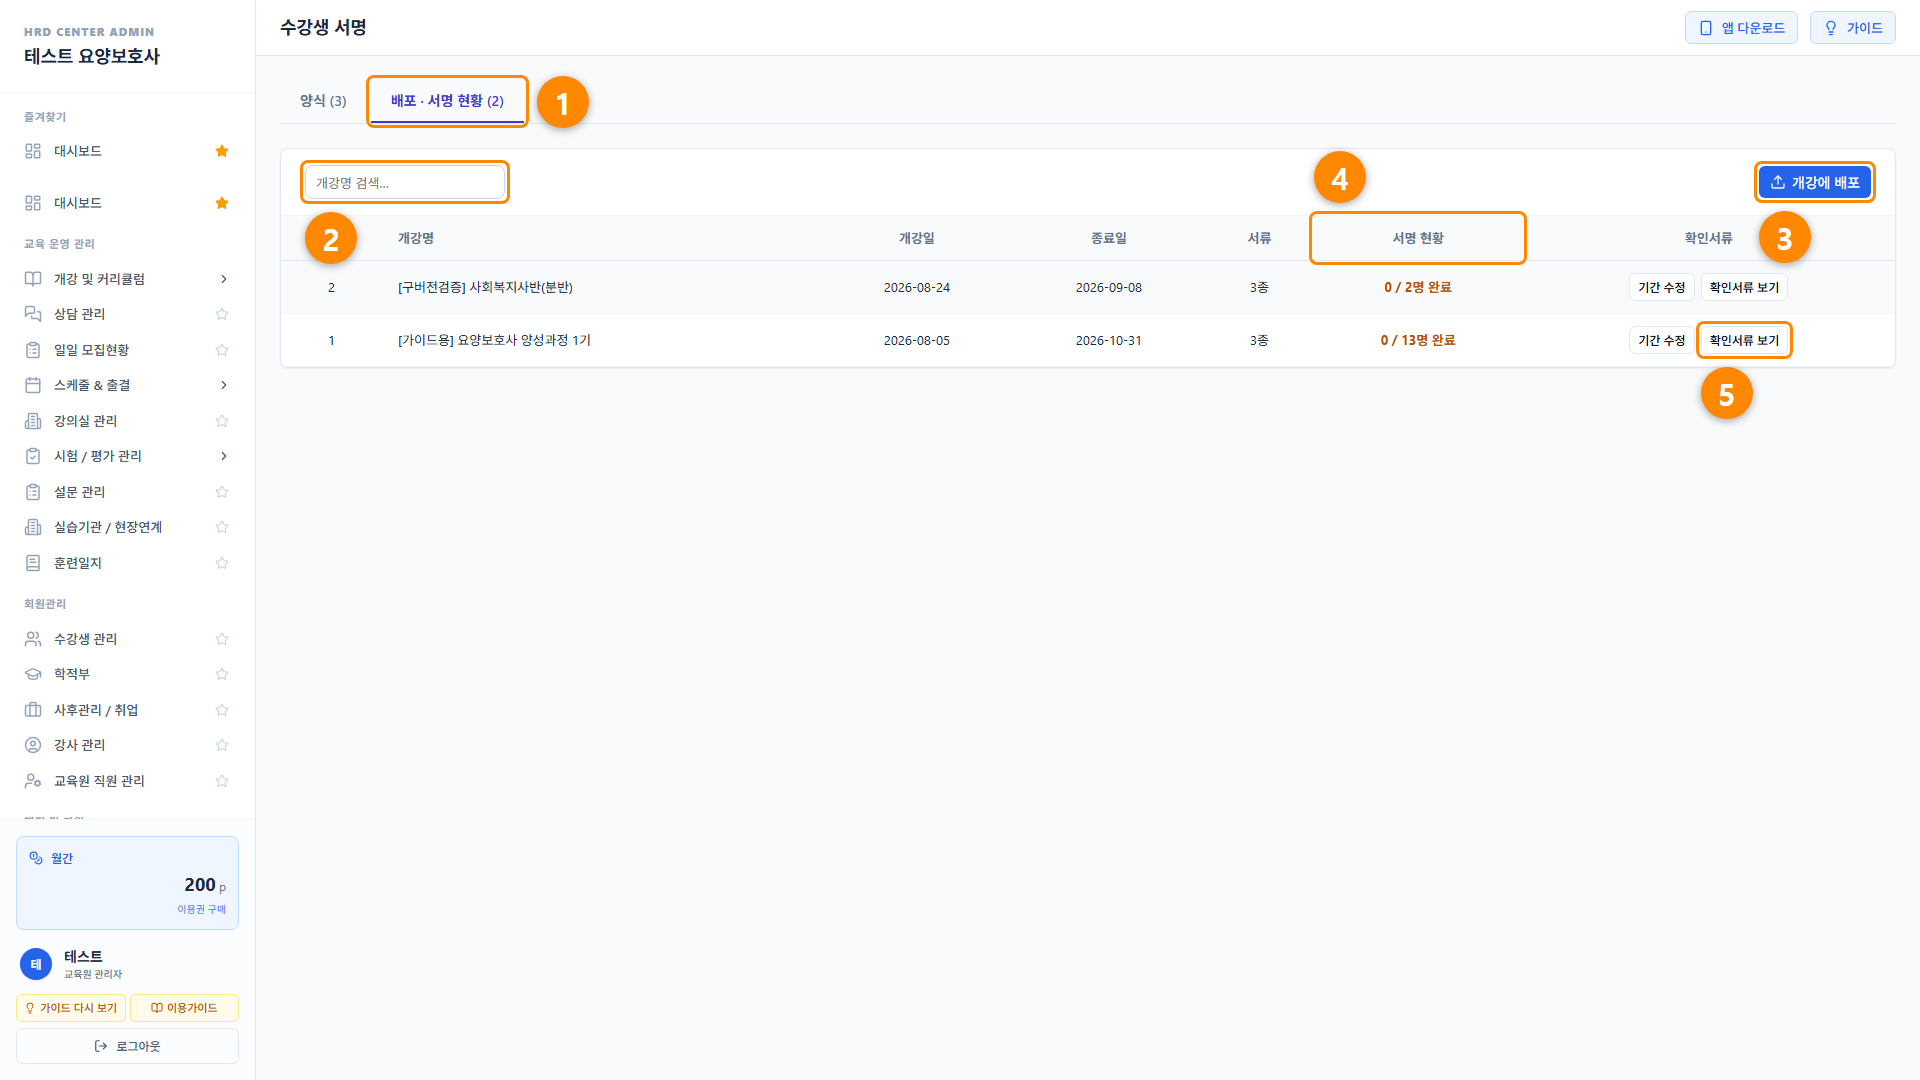Click the 일일 모집현황 clipboard icon
The image size is (1920, 1080).
(33, 350)
